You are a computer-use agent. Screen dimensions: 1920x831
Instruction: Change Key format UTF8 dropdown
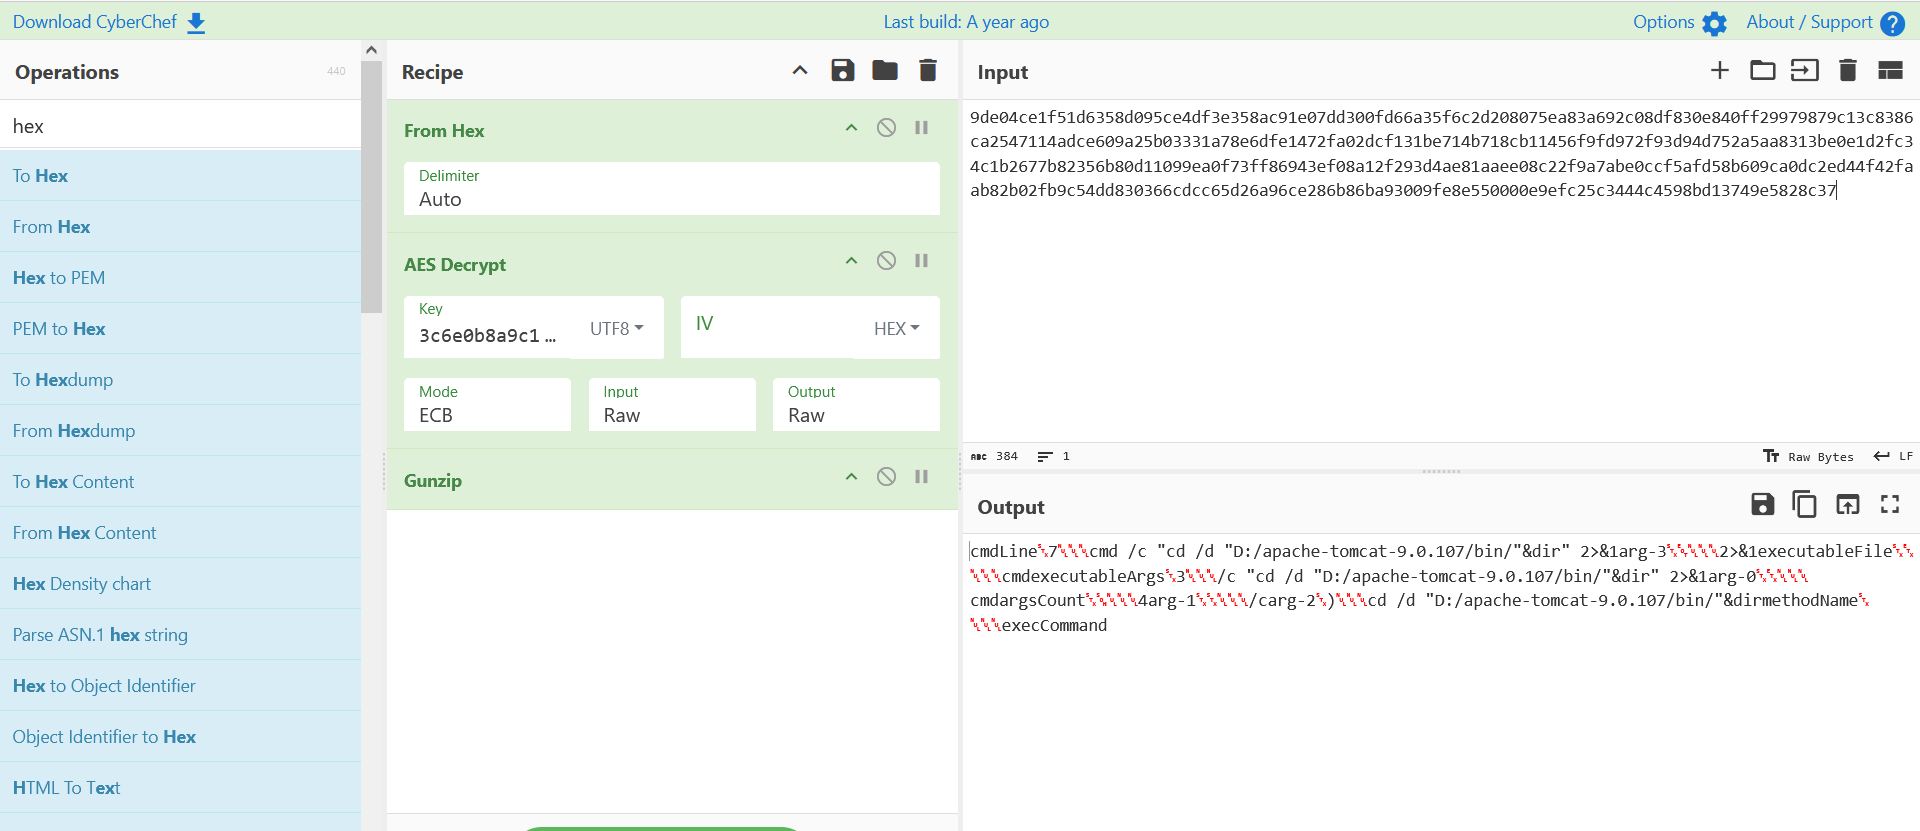[x=617, y=328]
